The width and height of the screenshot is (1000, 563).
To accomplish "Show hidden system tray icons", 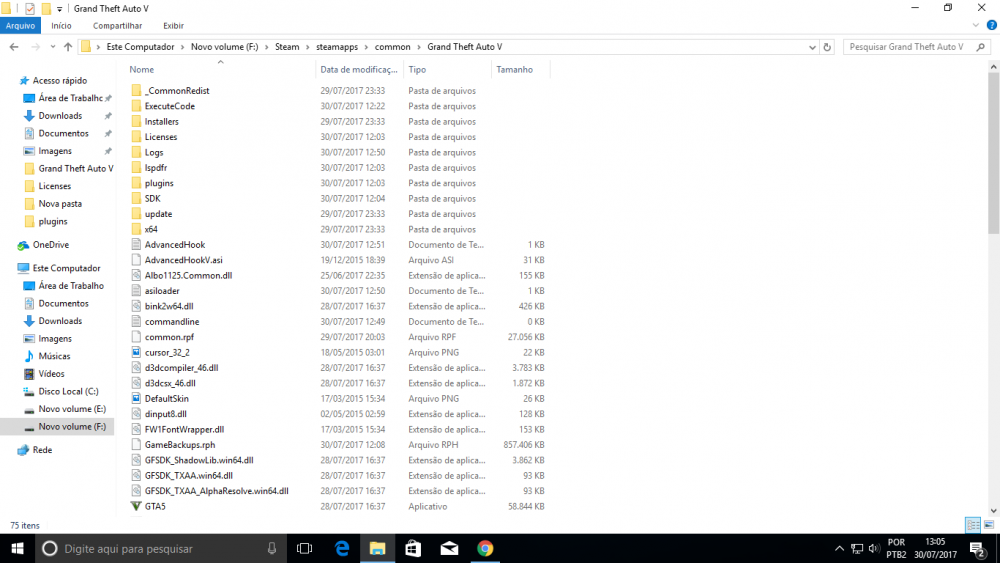I will tap(839, 548).
